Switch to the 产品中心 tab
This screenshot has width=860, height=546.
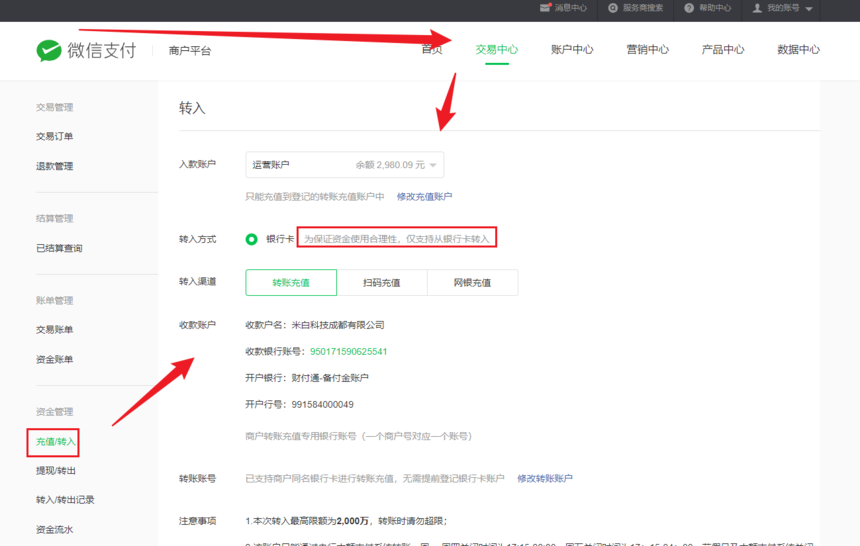pyautogui.click(x=723, y=49)
